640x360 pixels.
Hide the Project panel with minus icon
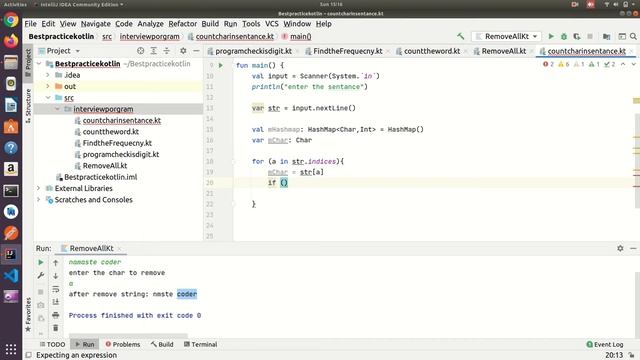pos(196,51)
